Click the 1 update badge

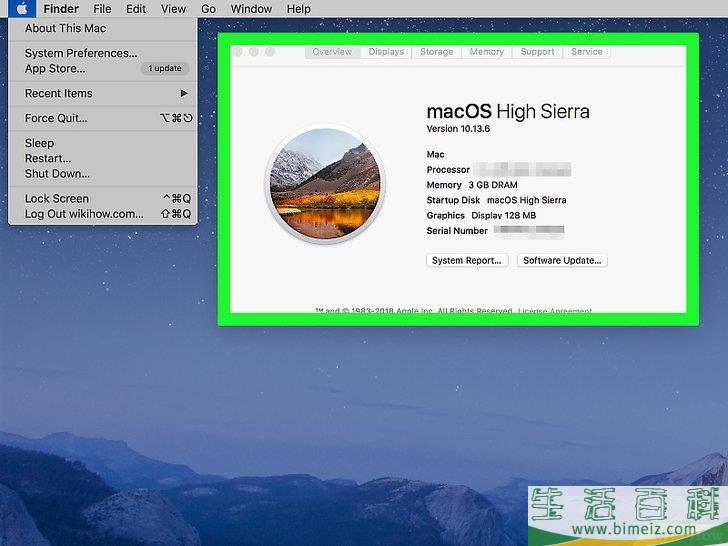click(165, 68)
